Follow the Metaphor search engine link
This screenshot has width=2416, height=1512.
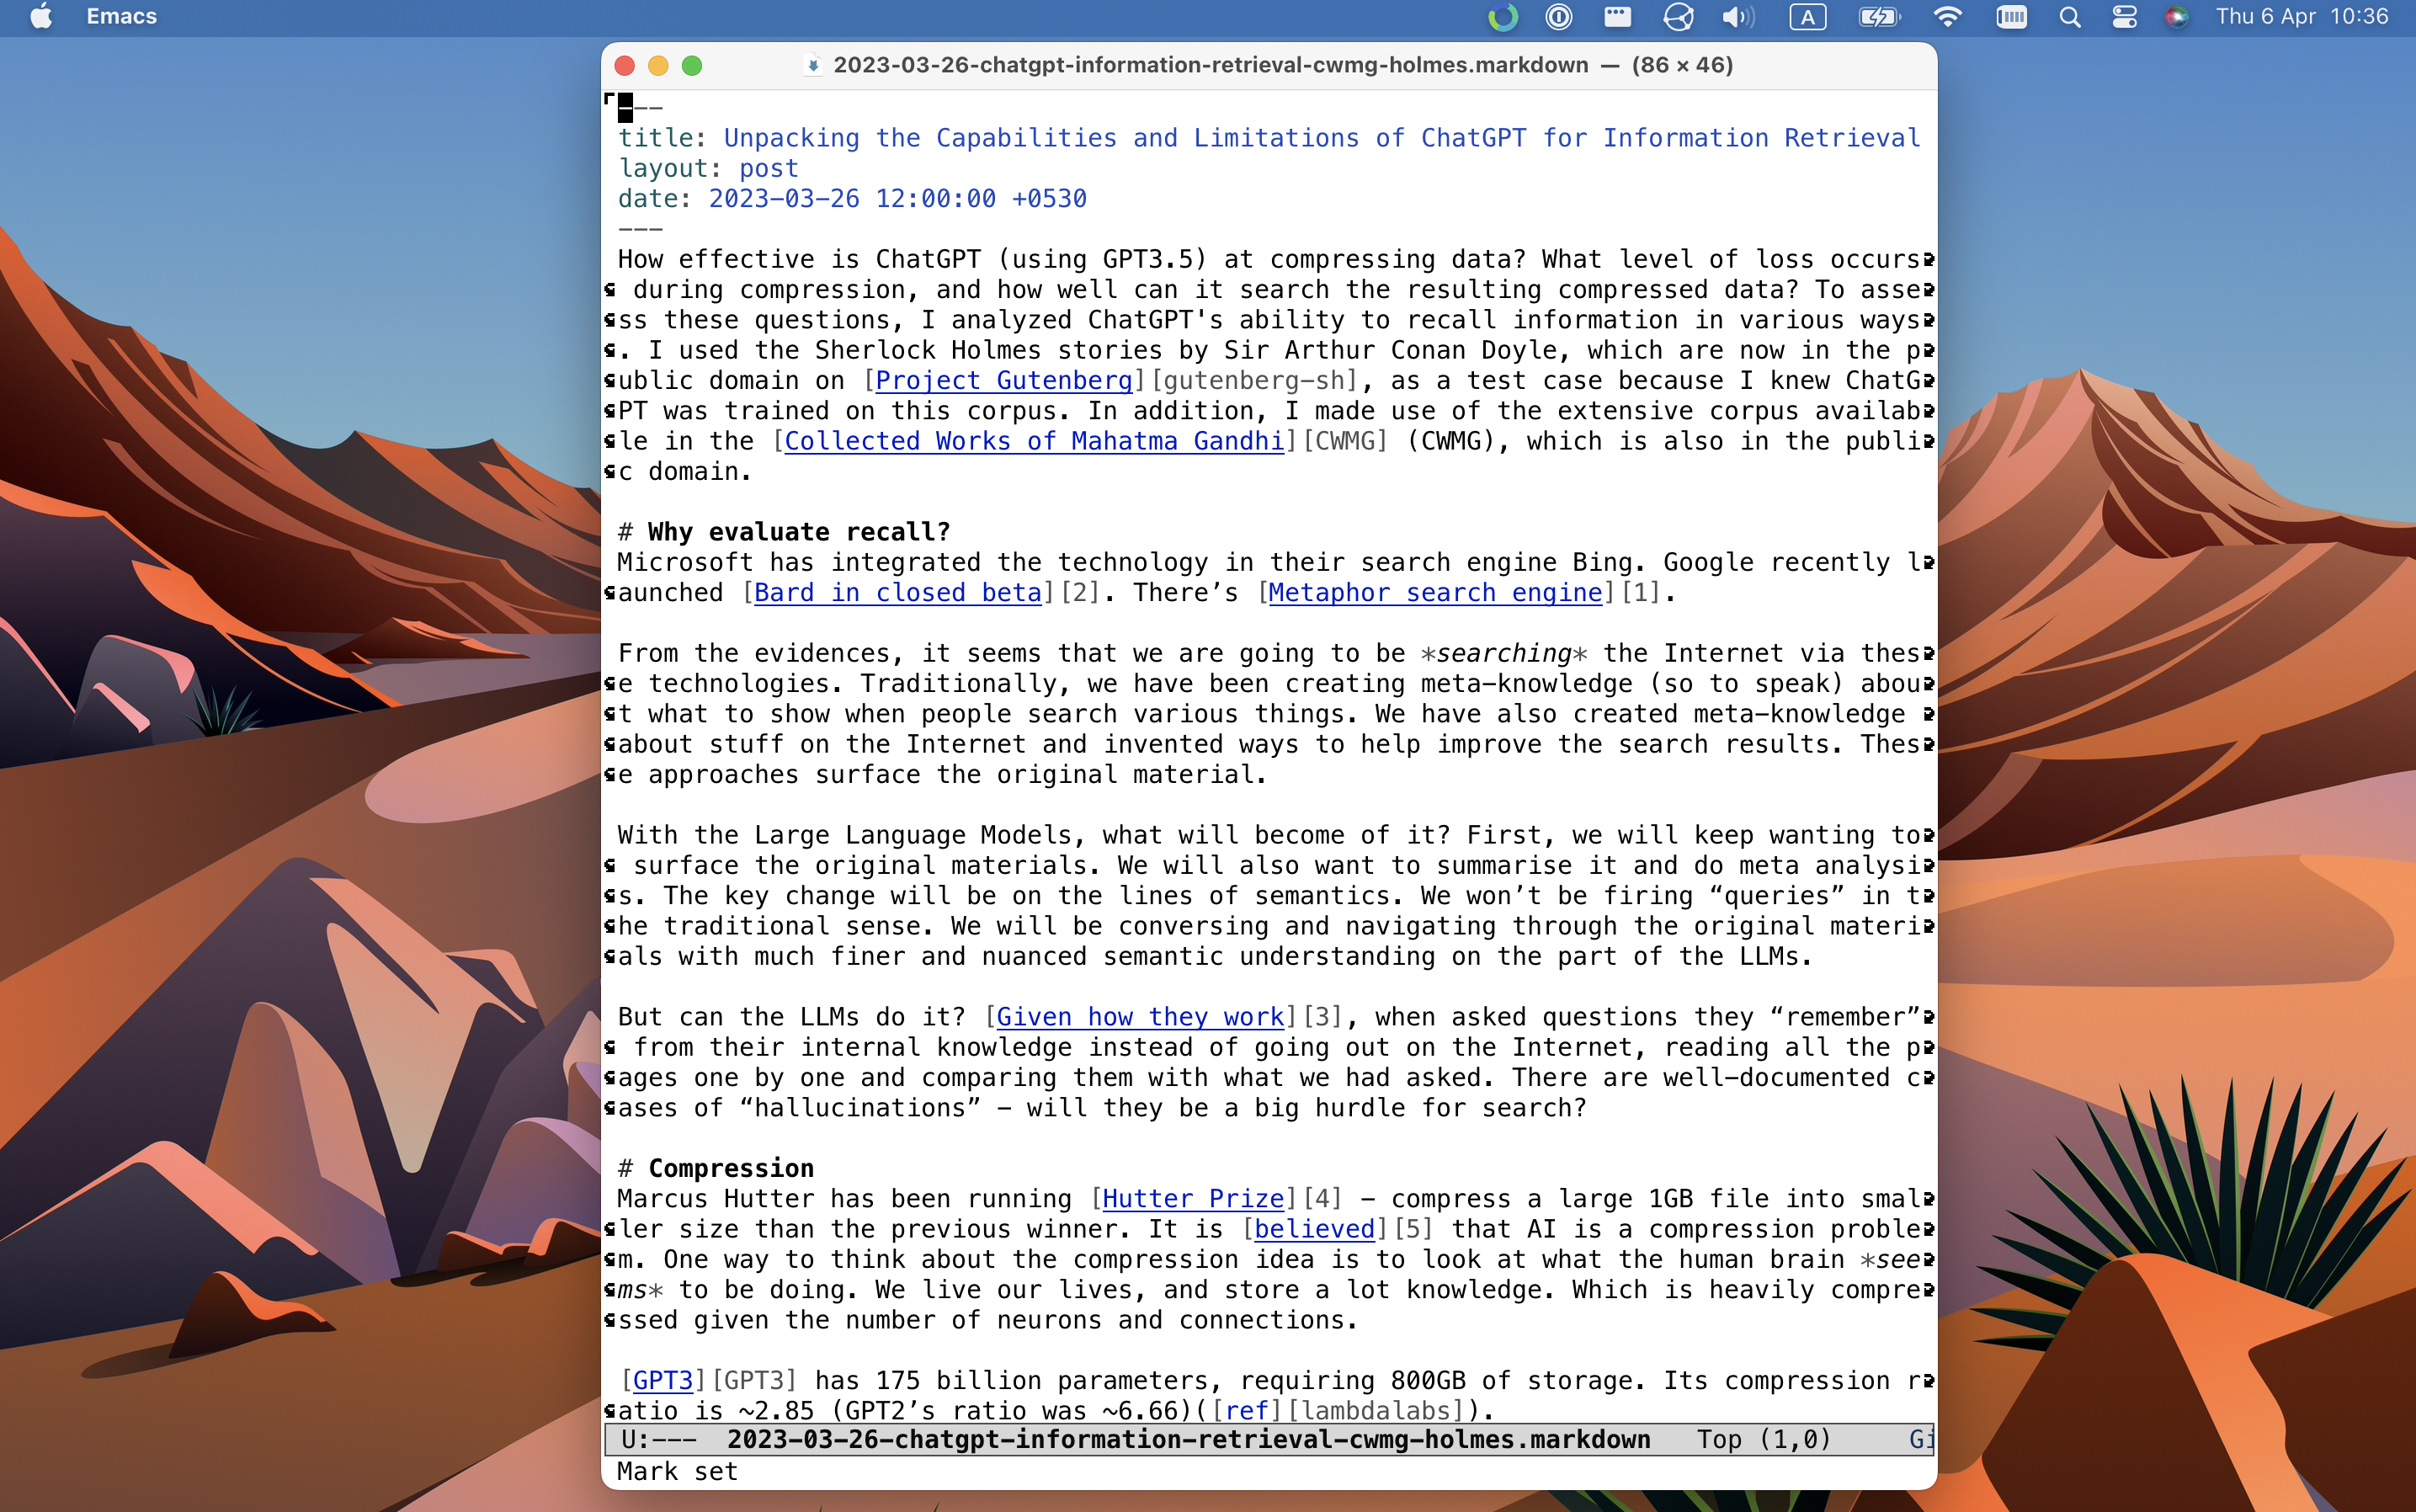1436,593
